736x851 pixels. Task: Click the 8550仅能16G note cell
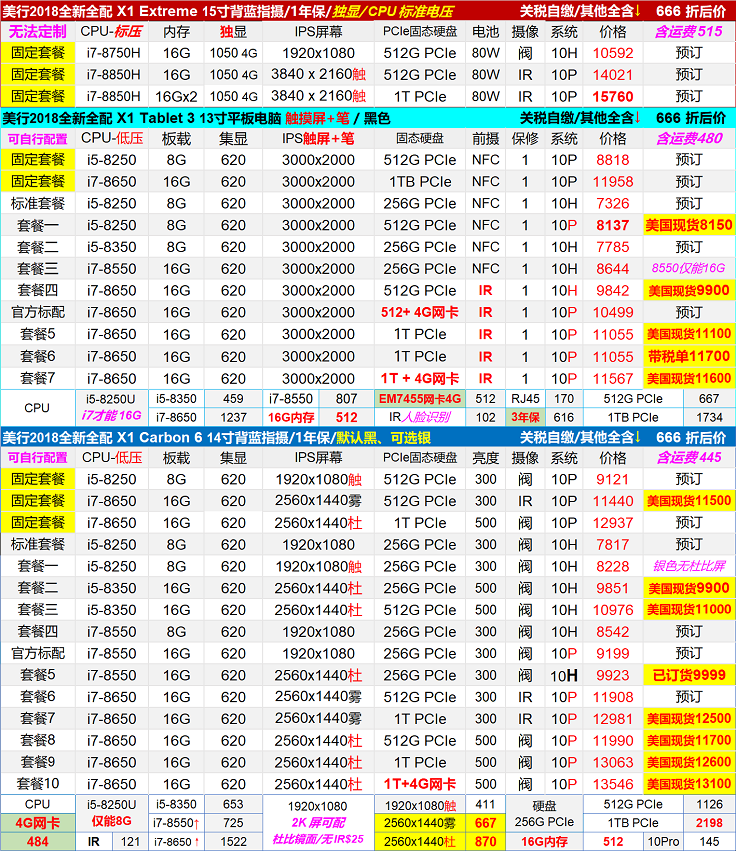coord(688,269)
